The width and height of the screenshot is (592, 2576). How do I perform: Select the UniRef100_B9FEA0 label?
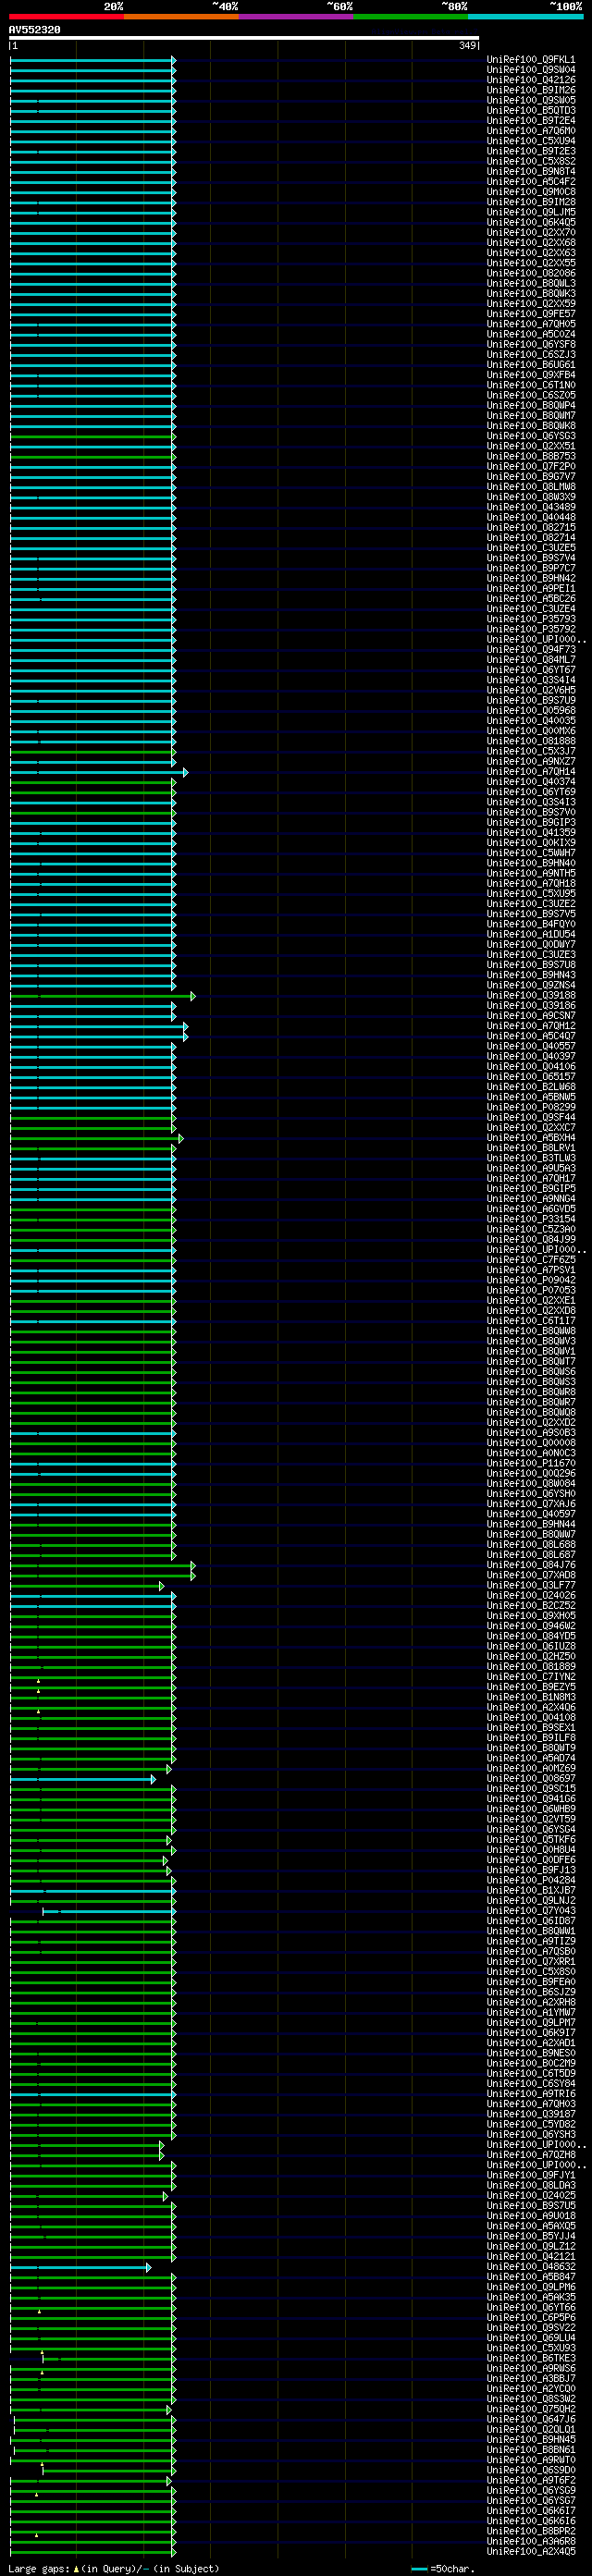531,1981
